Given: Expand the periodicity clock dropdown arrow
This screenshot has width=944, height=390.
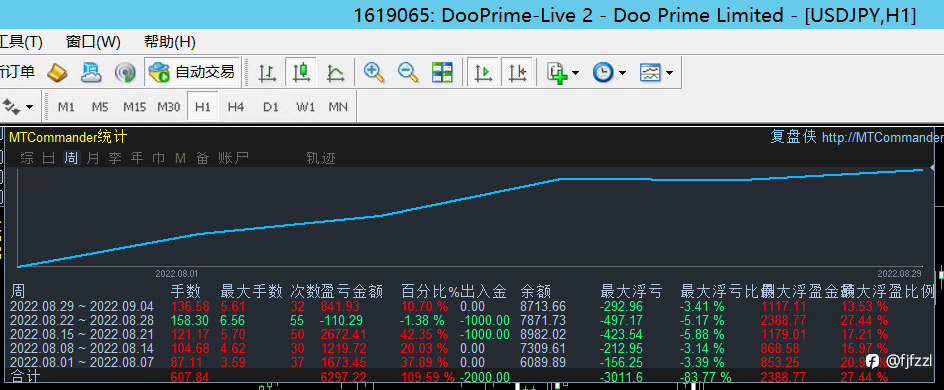Looking at the screenshot, I should point(622,73).
